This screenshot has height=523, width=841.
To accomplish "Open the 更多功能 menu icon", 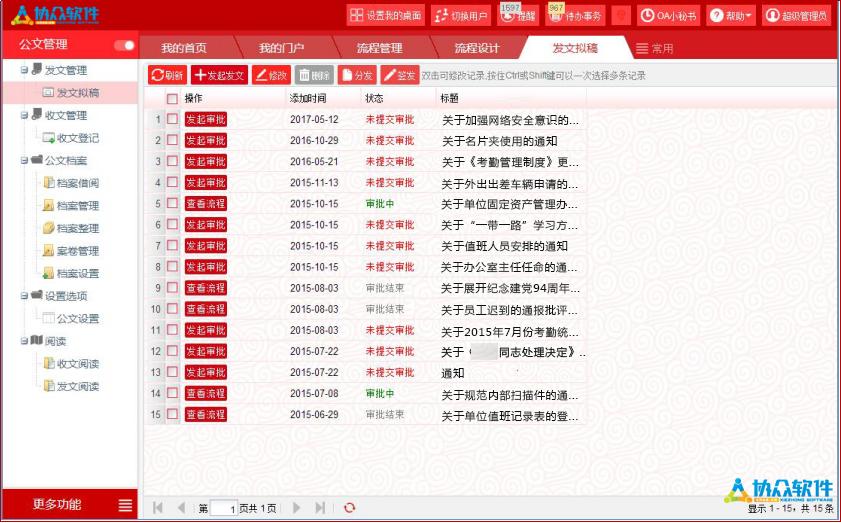I will [125, 505].
